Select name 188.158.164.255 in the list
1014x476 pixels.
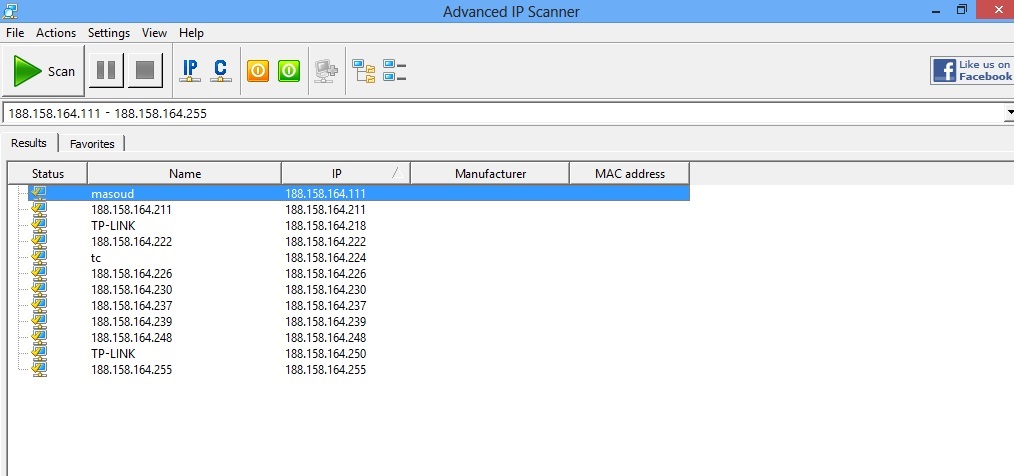click(x=131, y=369)
